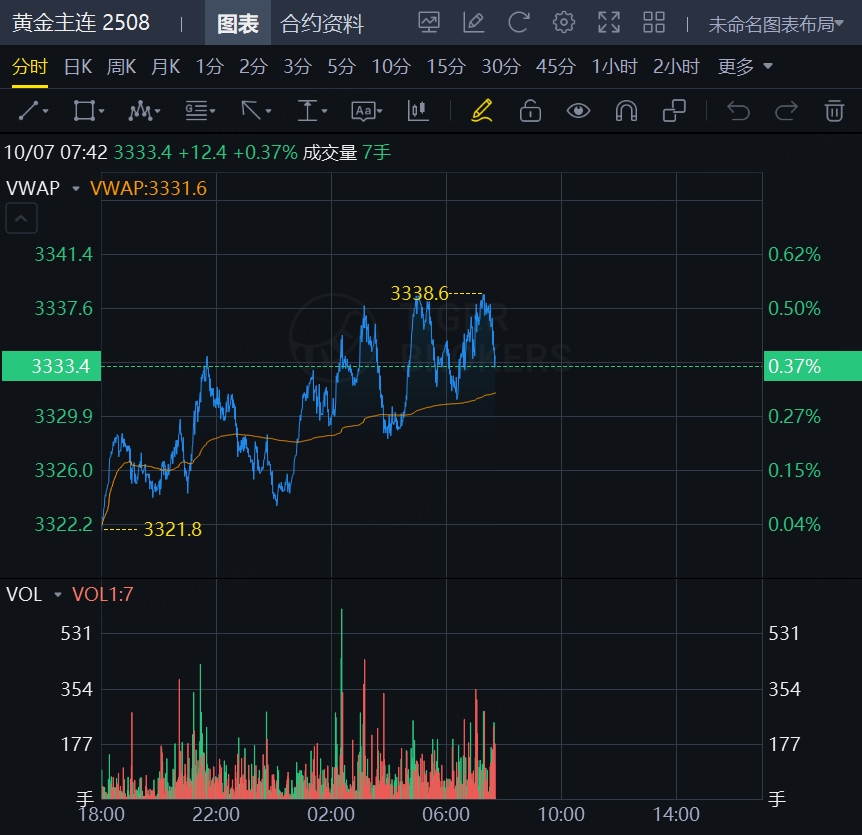
Task: Toggle drawing visibility with eye icon
Action: tap(578, 110)
